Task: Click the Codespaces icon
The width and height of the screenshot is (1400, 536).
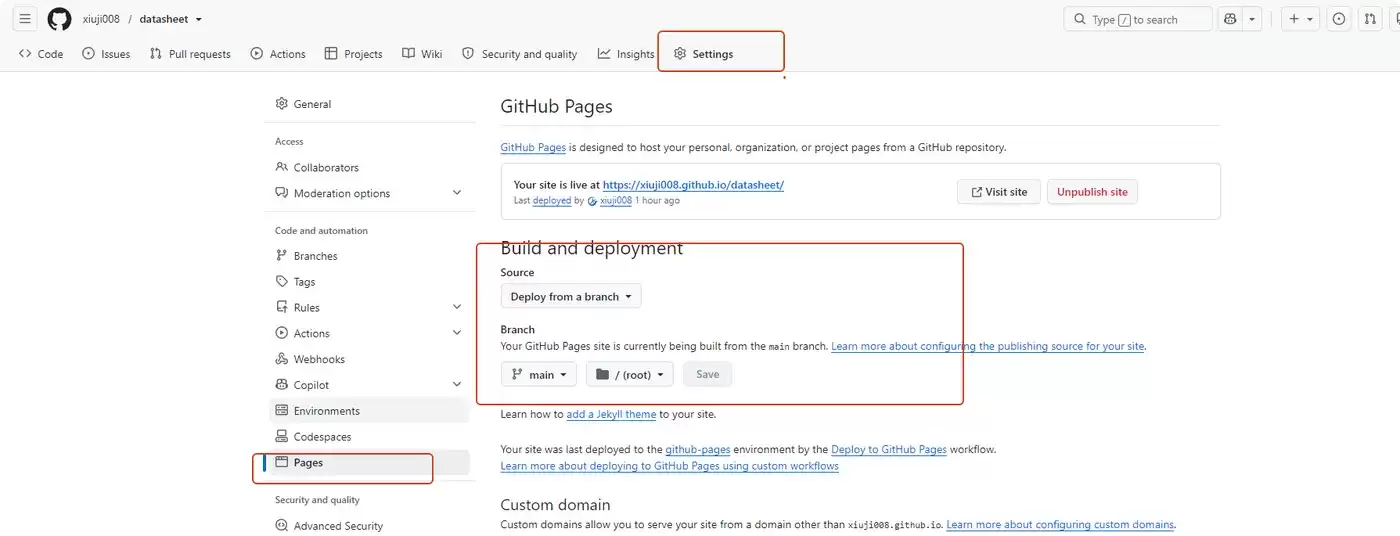Action: pos(282,437)
